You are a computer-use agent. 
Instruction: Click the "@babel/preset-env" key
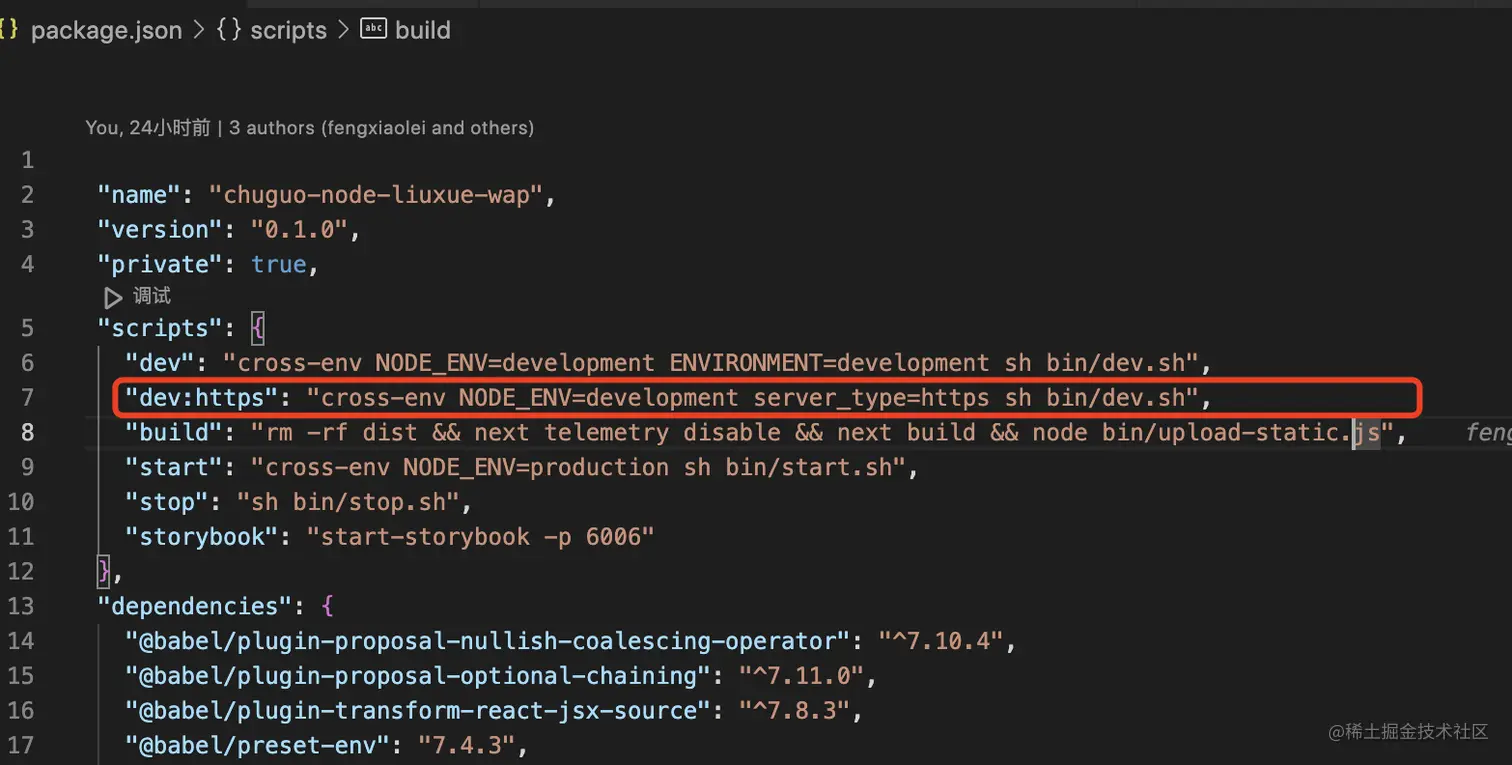click(257, 745)
